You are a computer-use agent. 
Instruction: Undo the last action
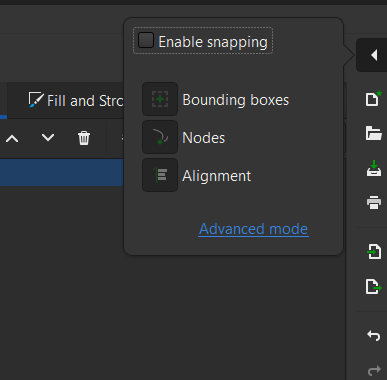point(374,335)
